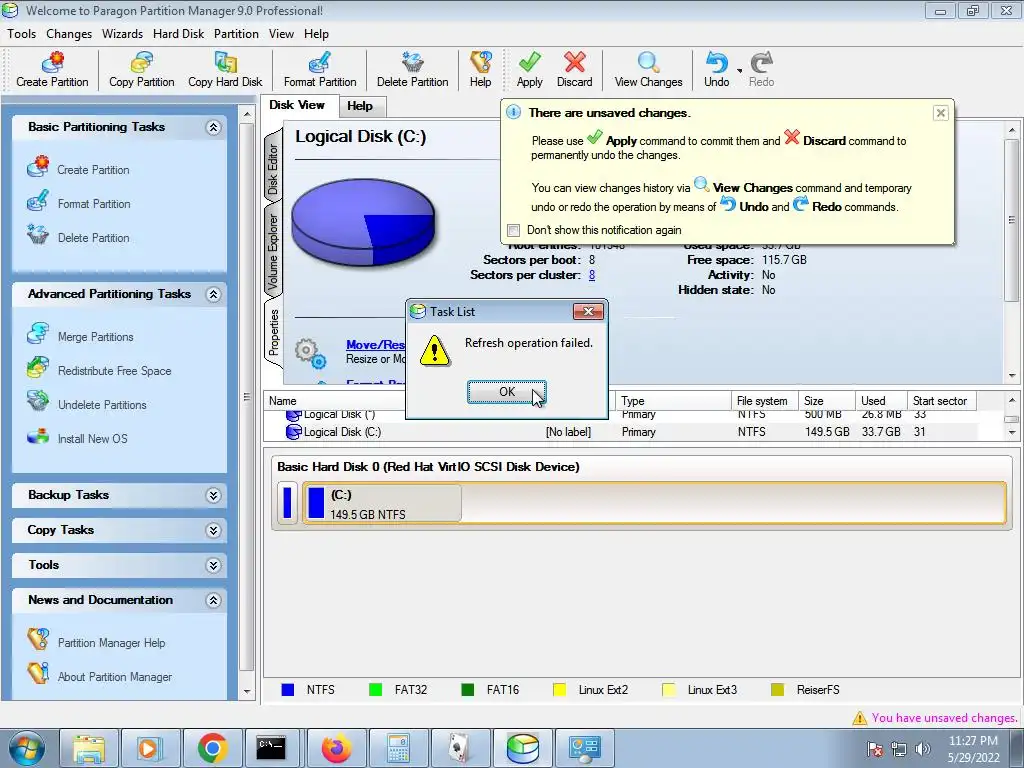Close the unsaved changes notification

click(940, 113)
